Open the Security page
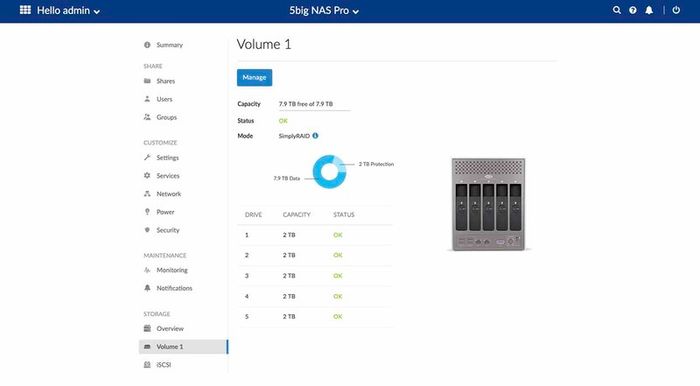700x386 pixels. [168, 230]
